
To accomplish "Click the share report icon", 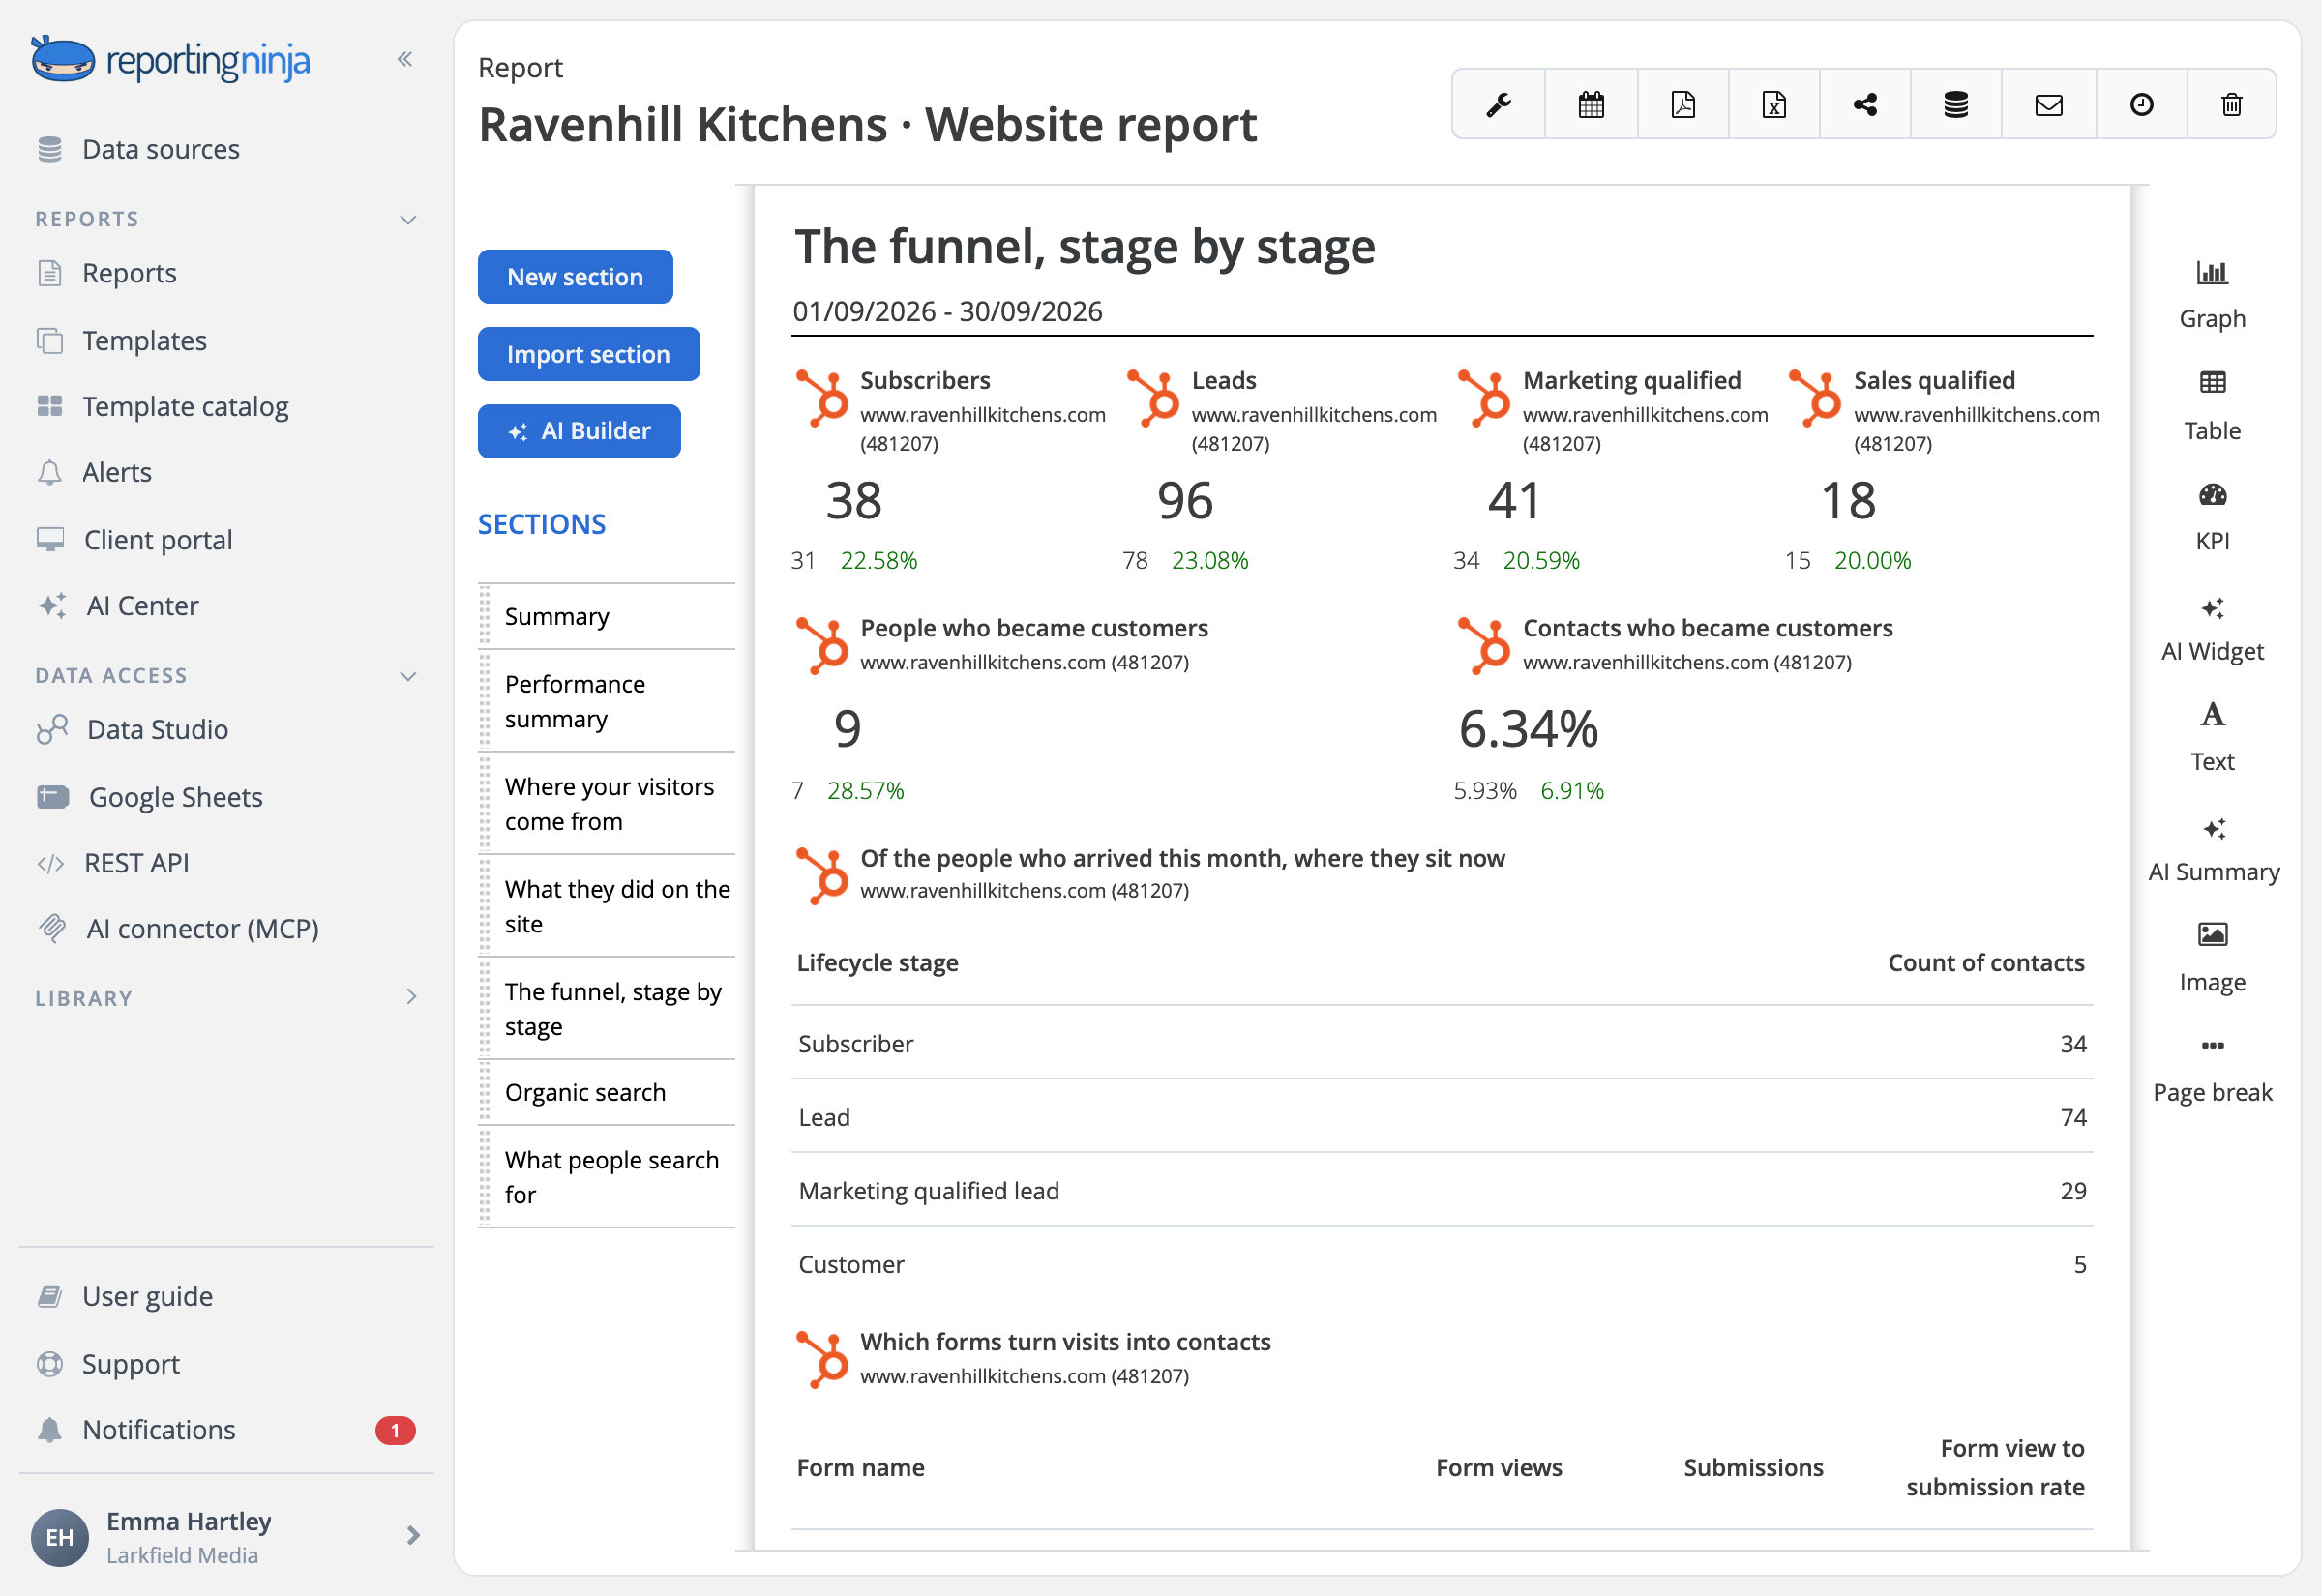I will [x=1865, y=104].
